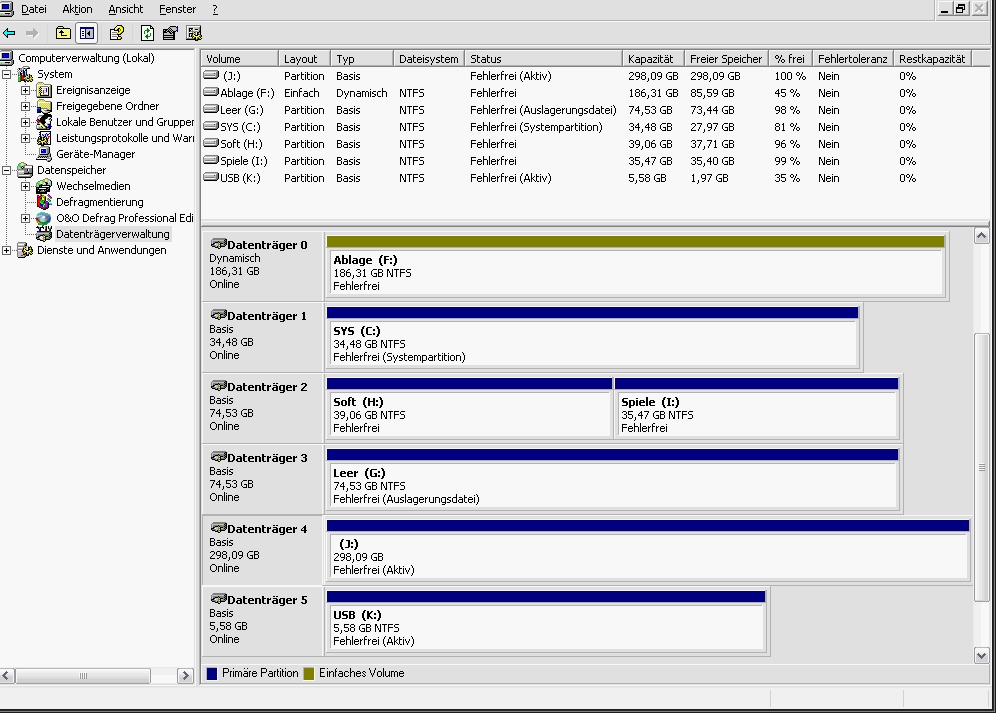Click the drive icon of volume (J:)
Screen dimensions: 996x713
coord(211,75)
